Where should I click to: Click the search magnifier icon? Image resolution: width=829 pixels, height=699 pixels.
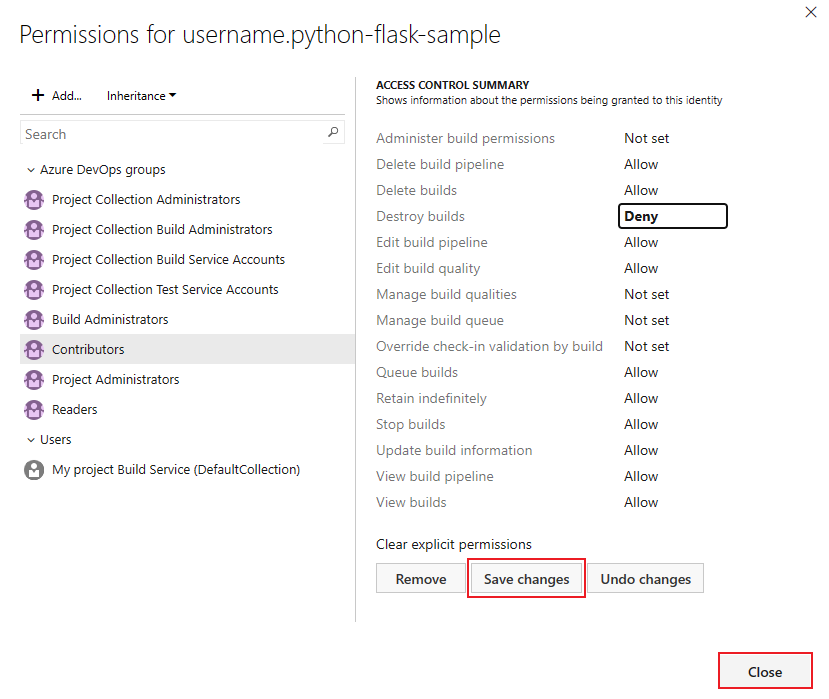click(334, 133)
